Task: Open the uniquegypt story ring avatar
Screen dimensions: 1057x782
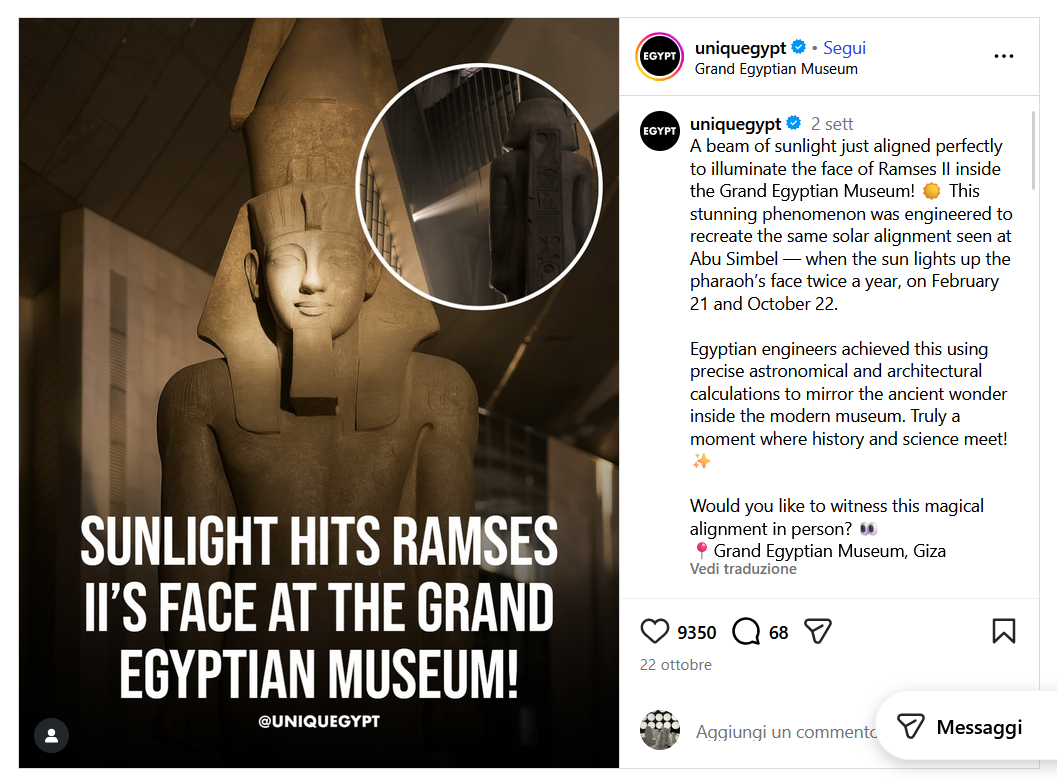Action: 659,56
